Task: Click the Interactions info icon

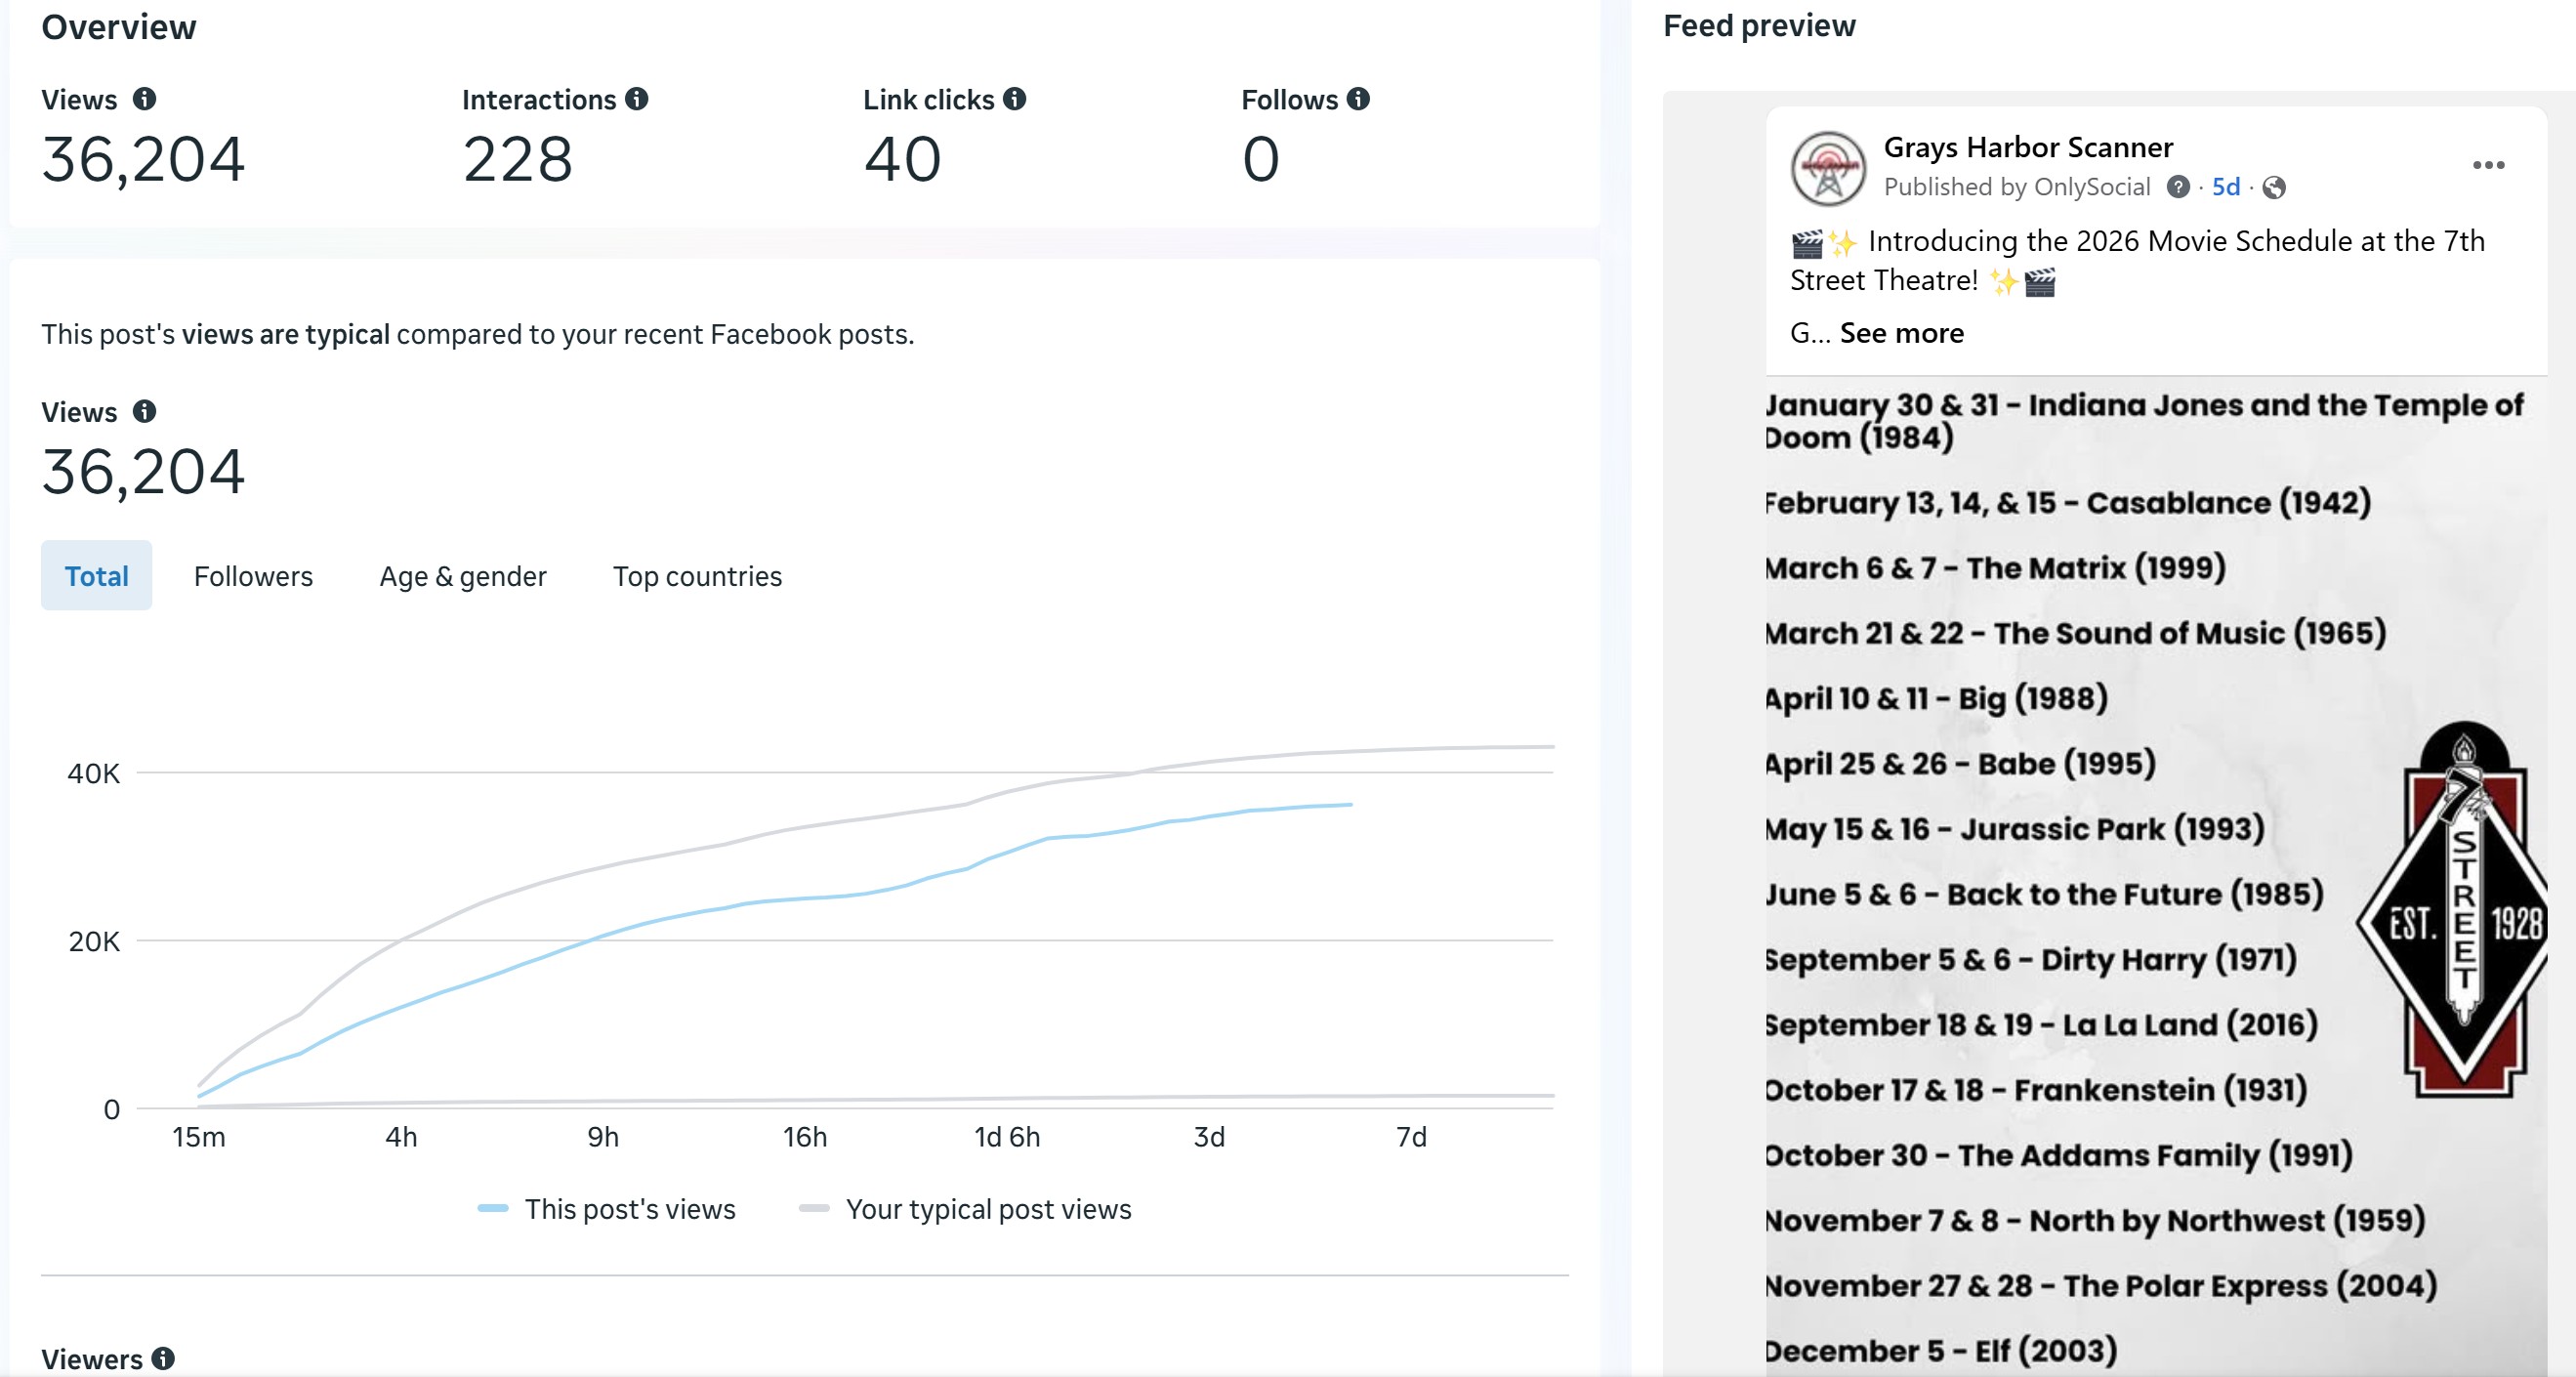Action: click(637, 99)
